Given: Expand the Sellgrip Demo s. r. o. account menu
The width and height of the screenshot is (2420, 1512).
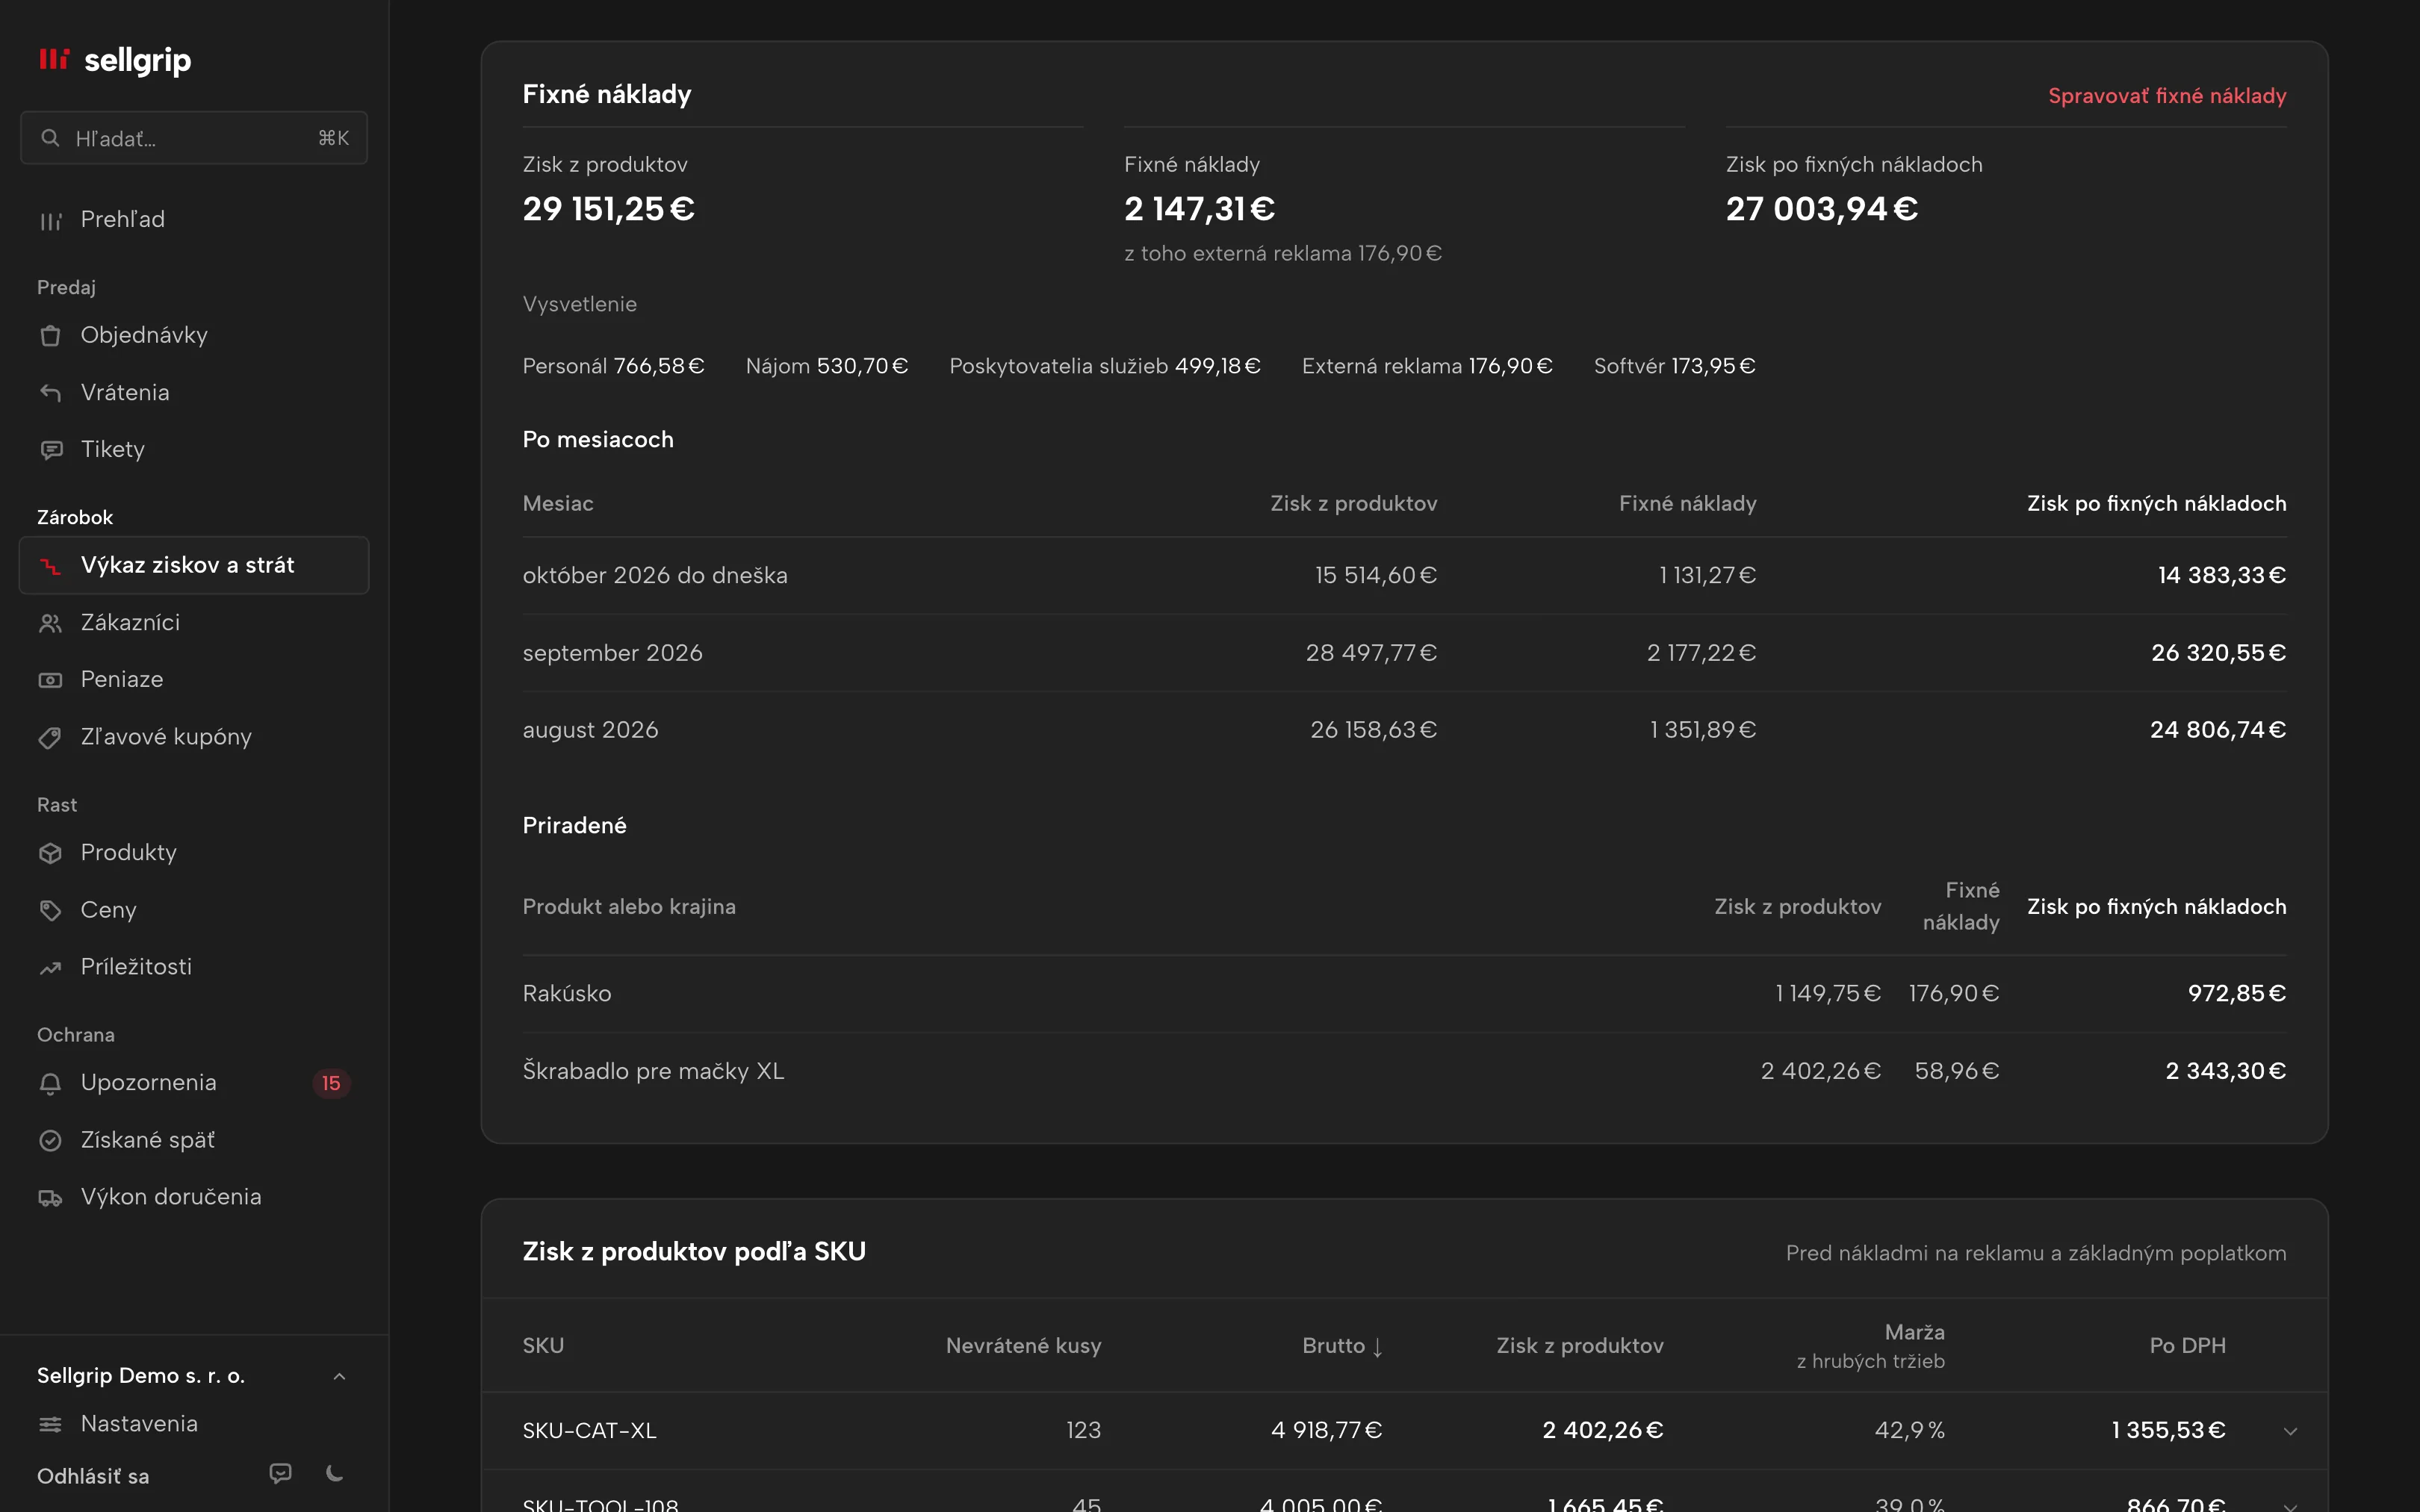Looking at the screenshot, I should 193,1376.
